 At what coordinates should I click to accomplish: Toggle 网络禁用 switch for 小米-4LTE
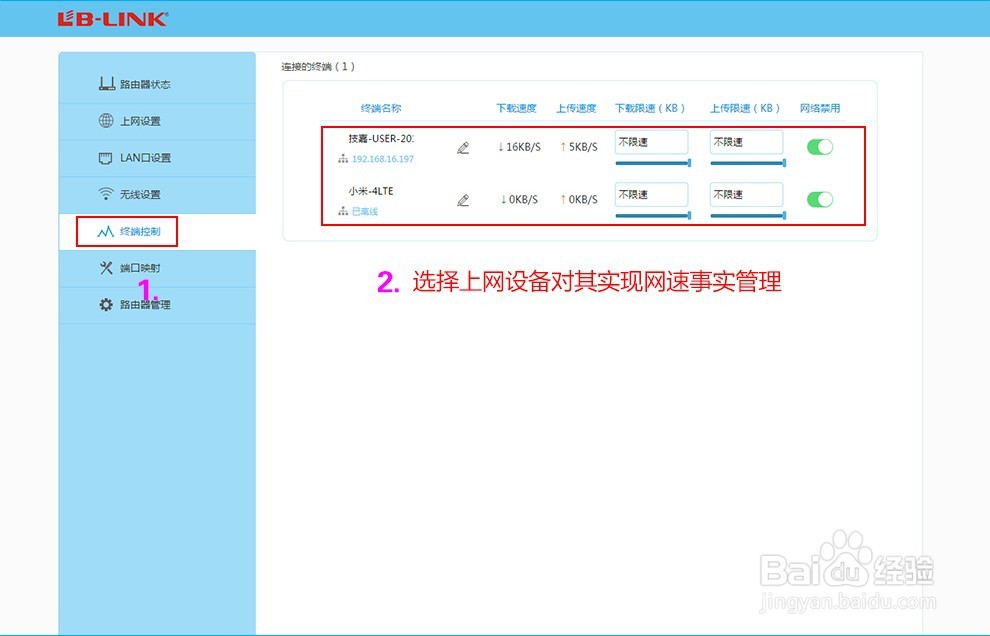pyautogui.click(x=819, y=199)
